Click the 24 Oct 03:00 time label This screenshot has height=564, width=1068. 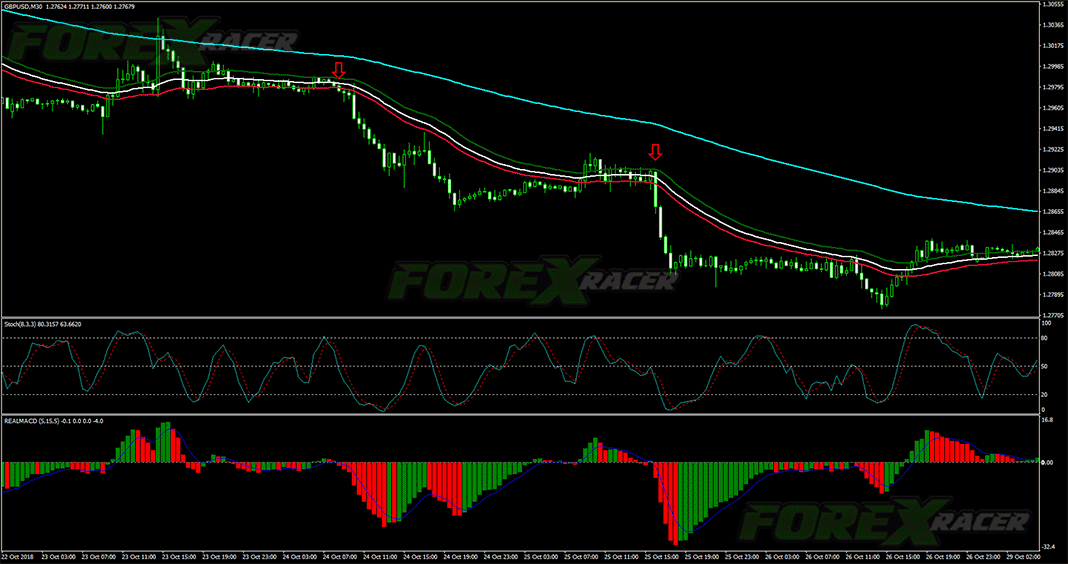(302, 556)
